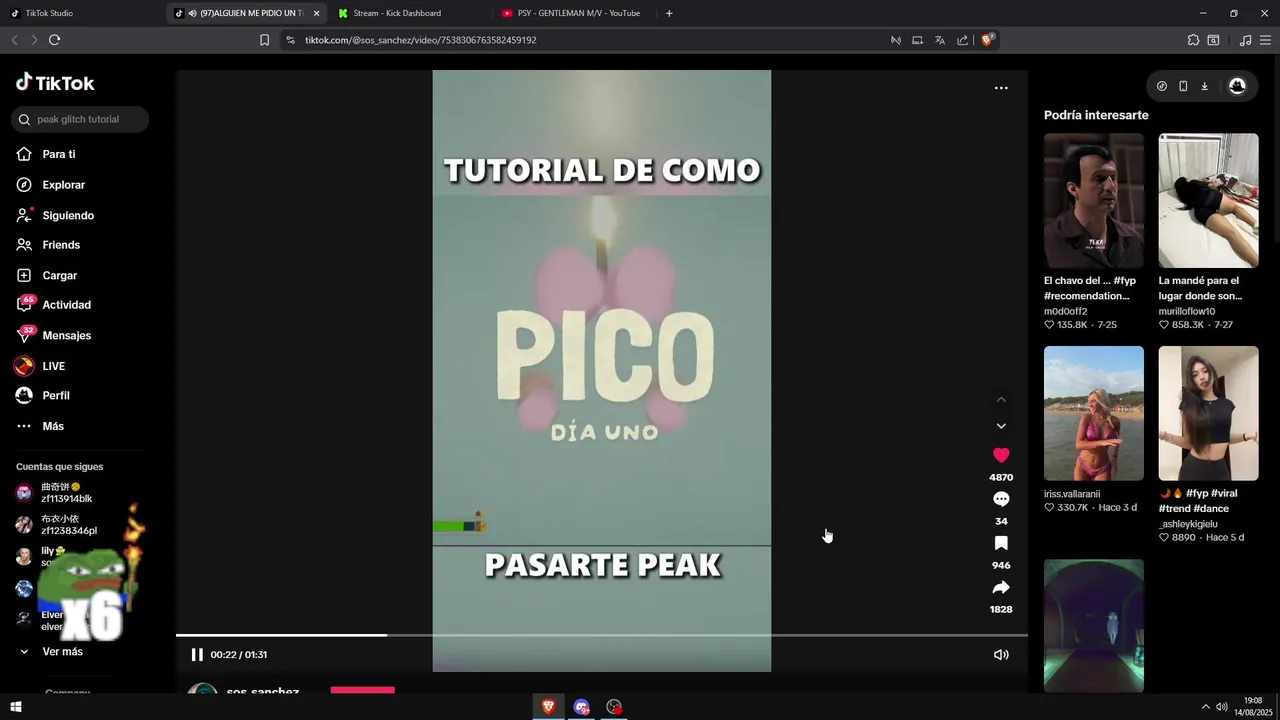This screenshot has height=720, width=1280.
Task: Go to Explorar
Action: [x=63, y=185]
